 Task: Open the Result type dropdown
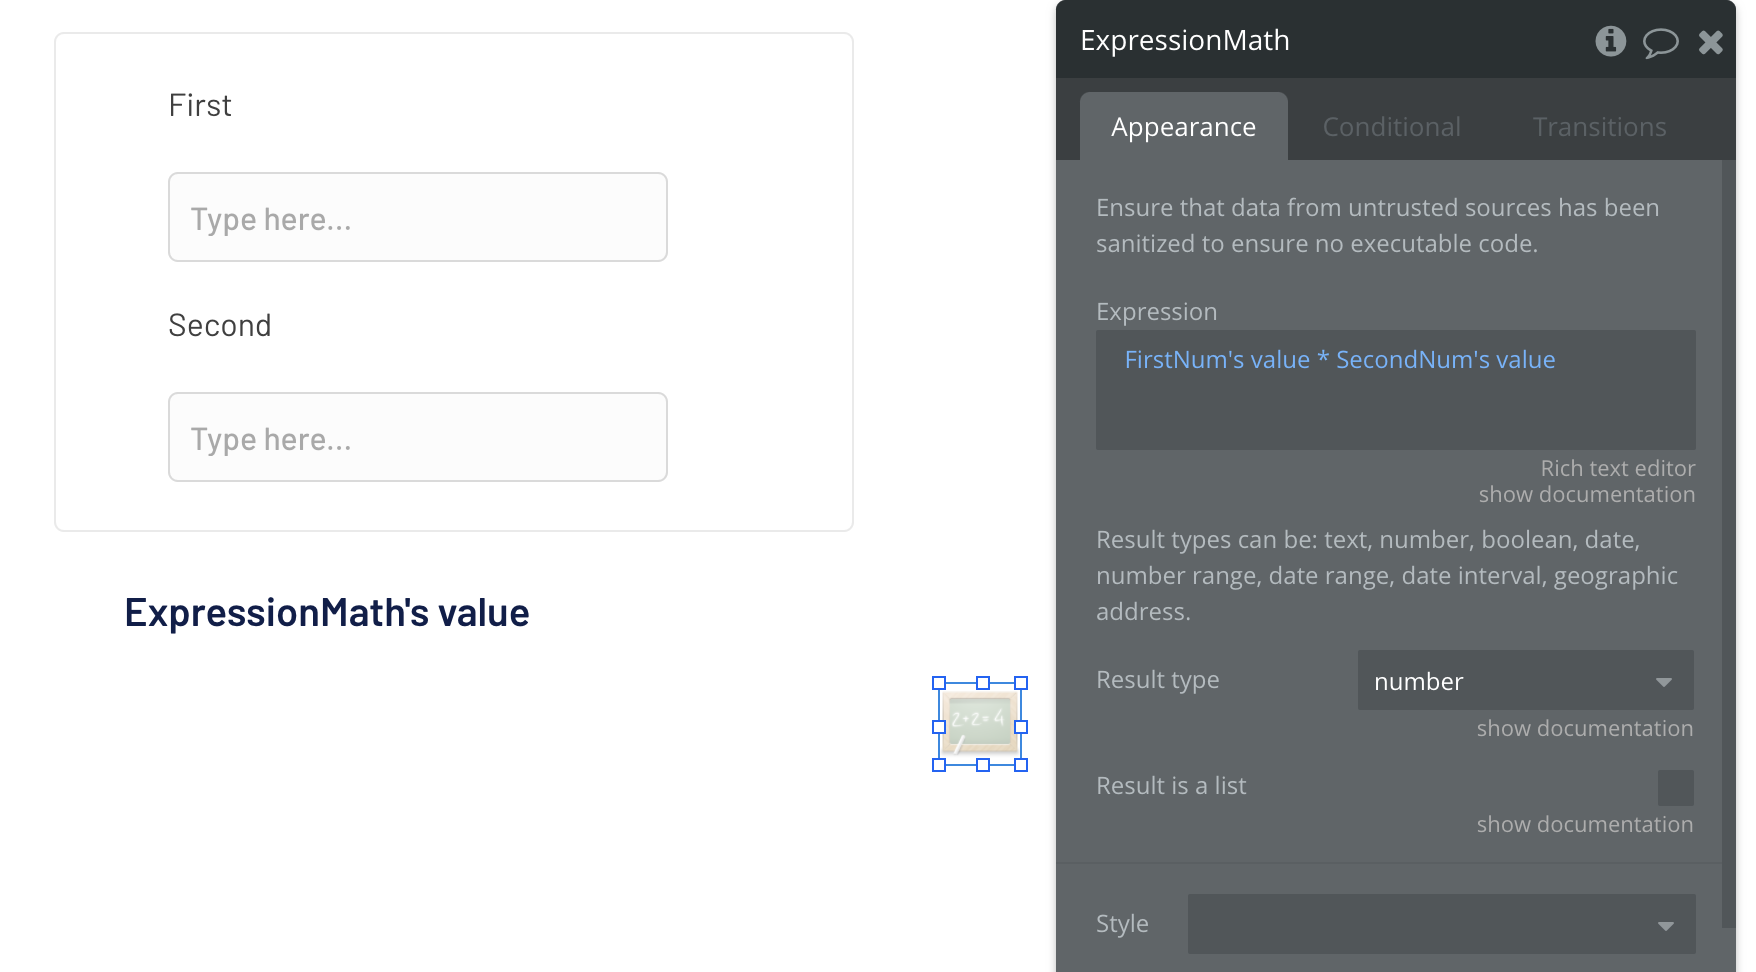coord(1525,681)
